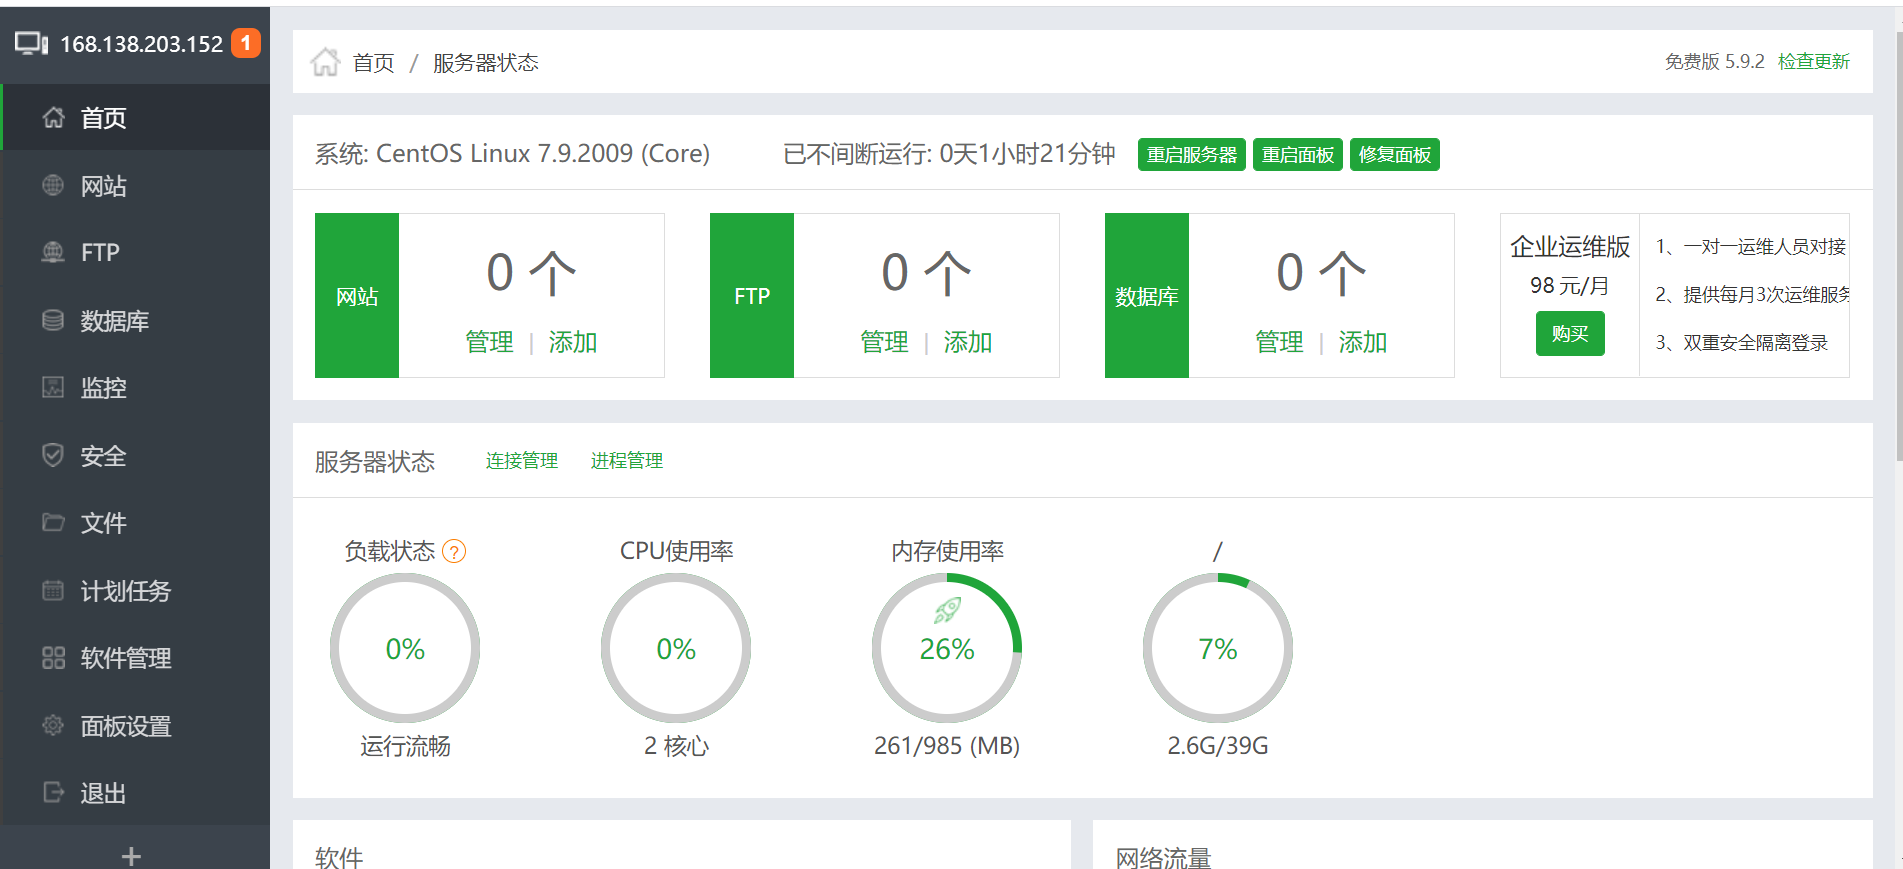
Task: Select 计划任务 in the sidebar menu
Action: pyautogui.click(x=136, y=591)
